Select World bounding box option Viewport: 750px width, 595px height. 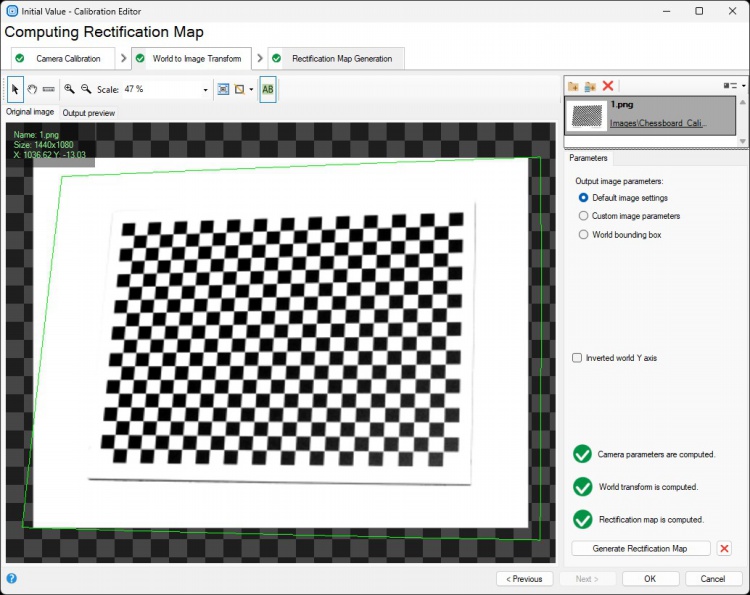pos(584,235)
